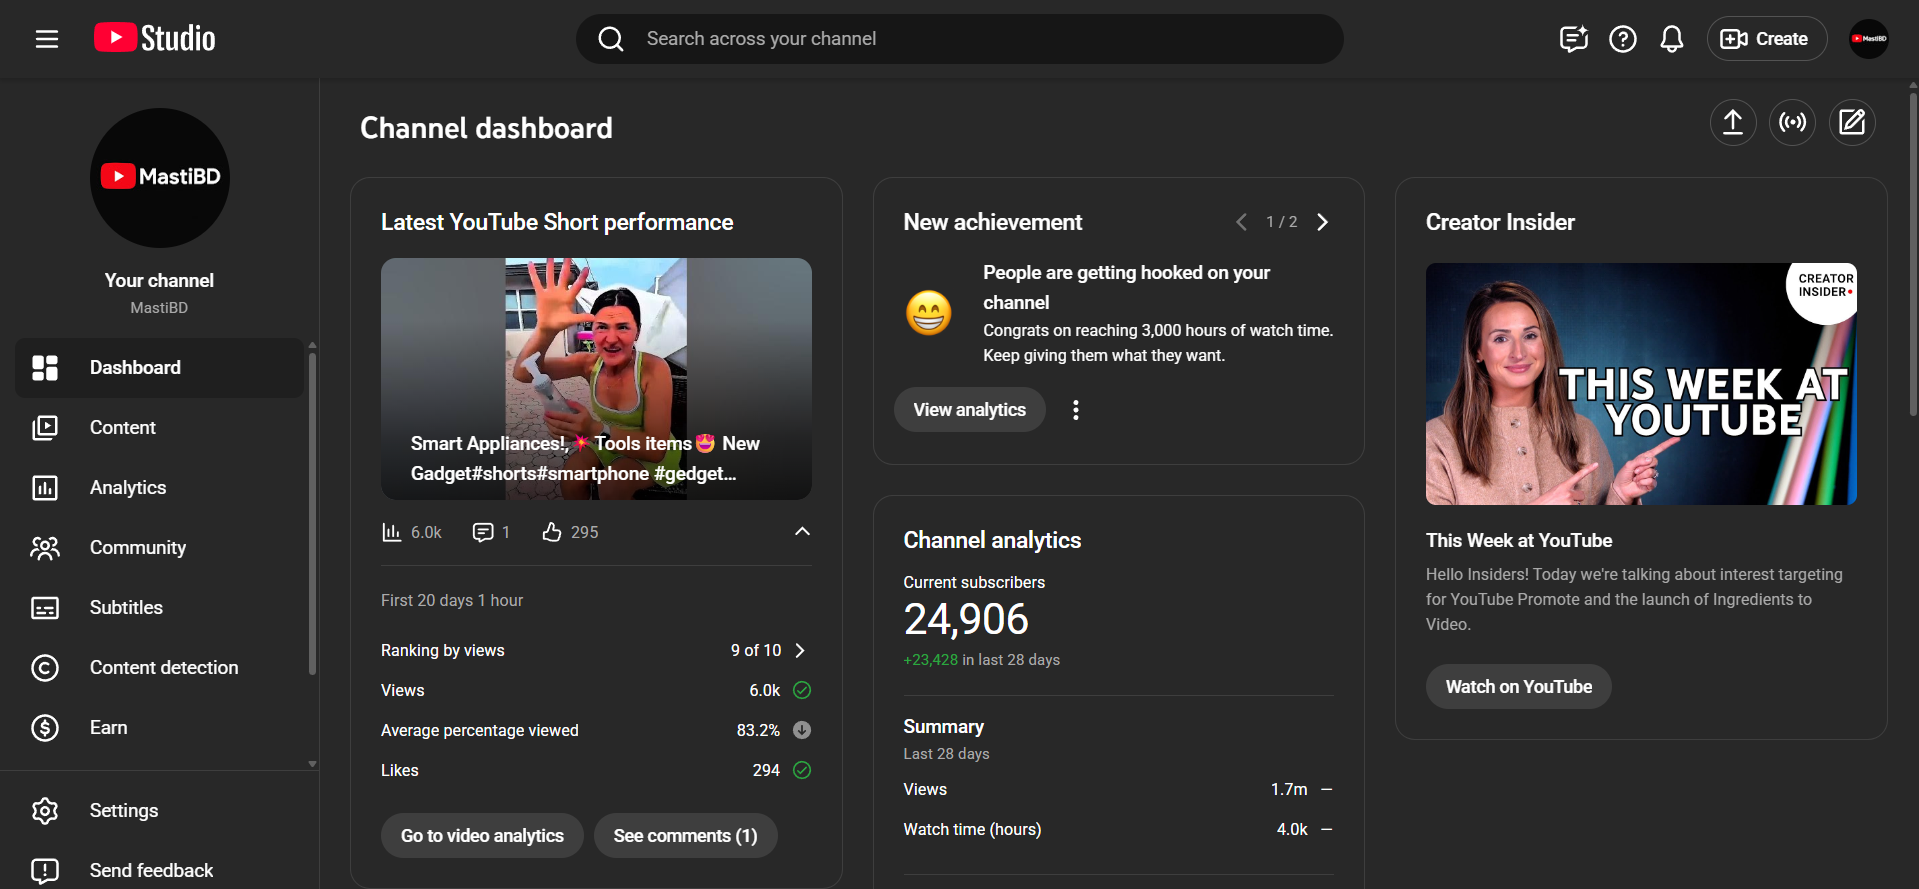
Task: Click the Watch on YouTube button
Action: click(1518, 687)
